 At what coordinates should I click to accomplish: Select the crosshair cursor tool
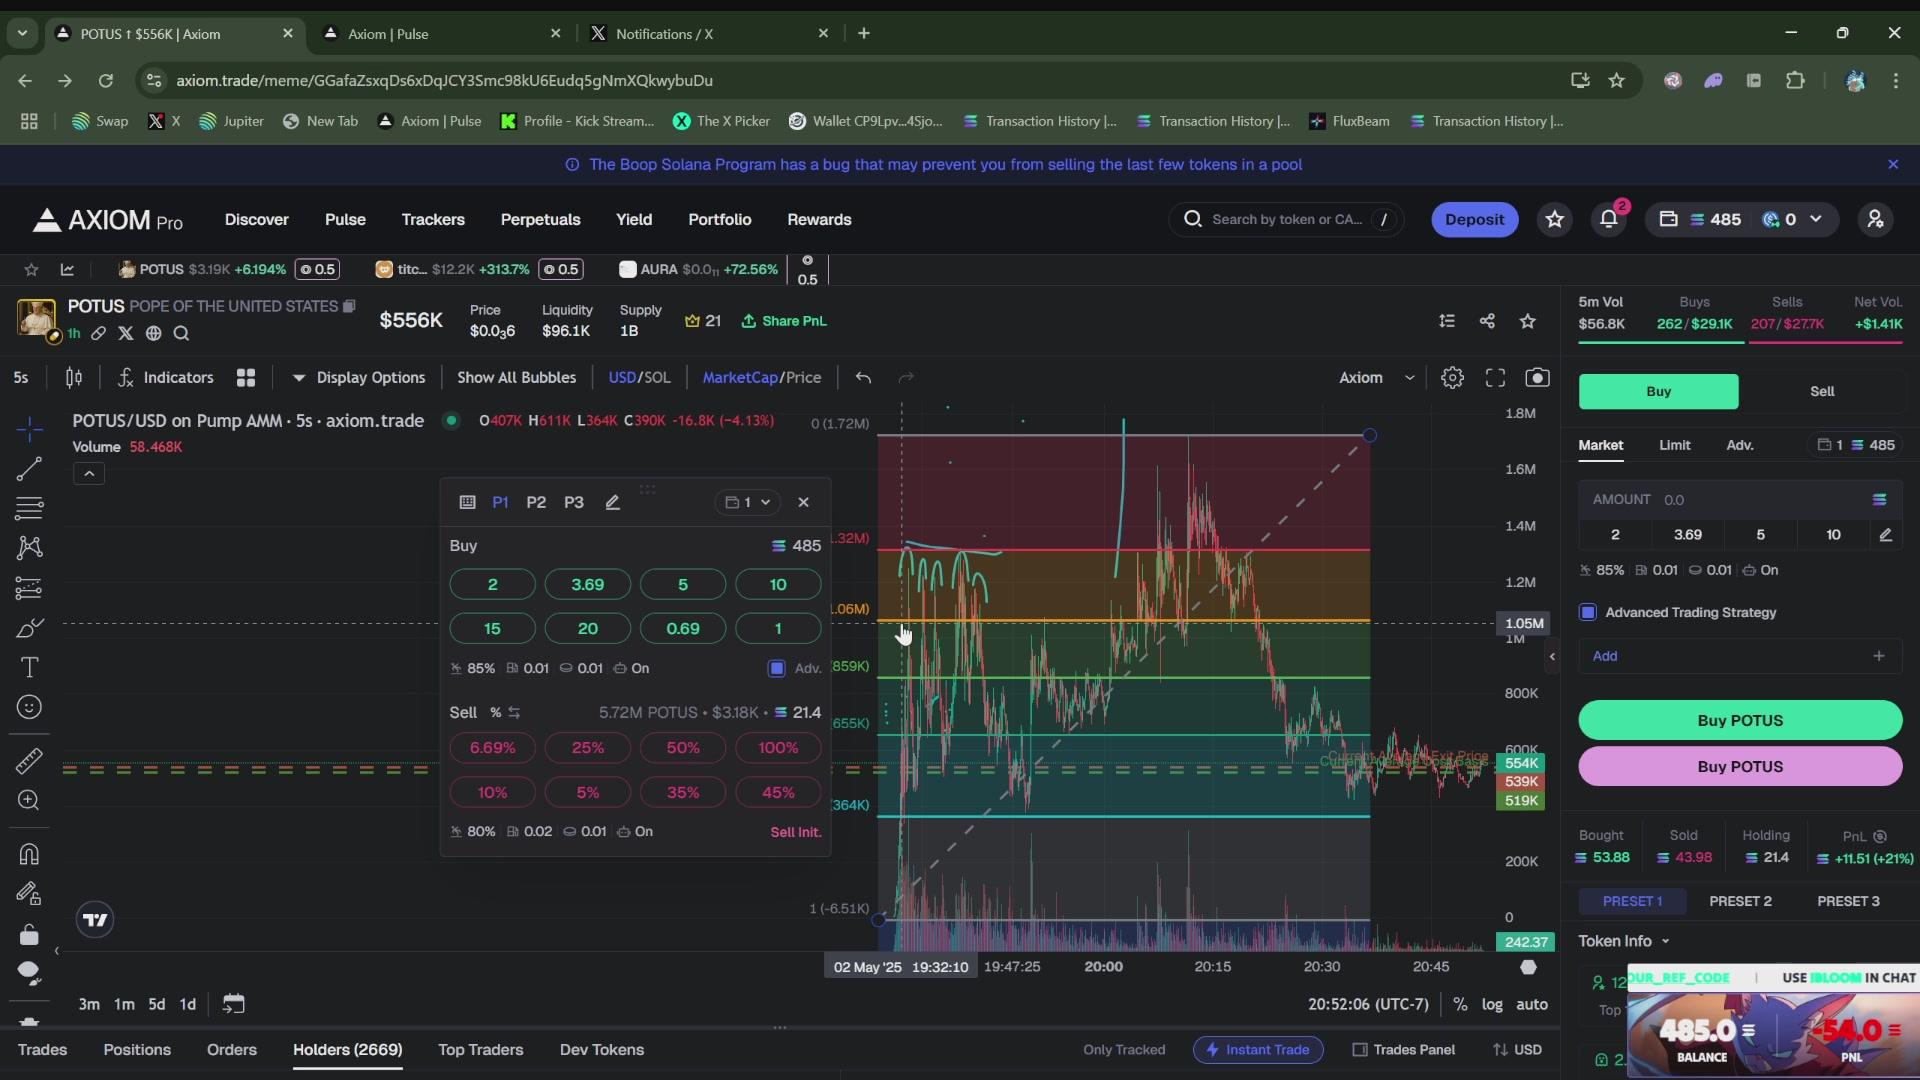pyautogui.click(x=29, y=429)
